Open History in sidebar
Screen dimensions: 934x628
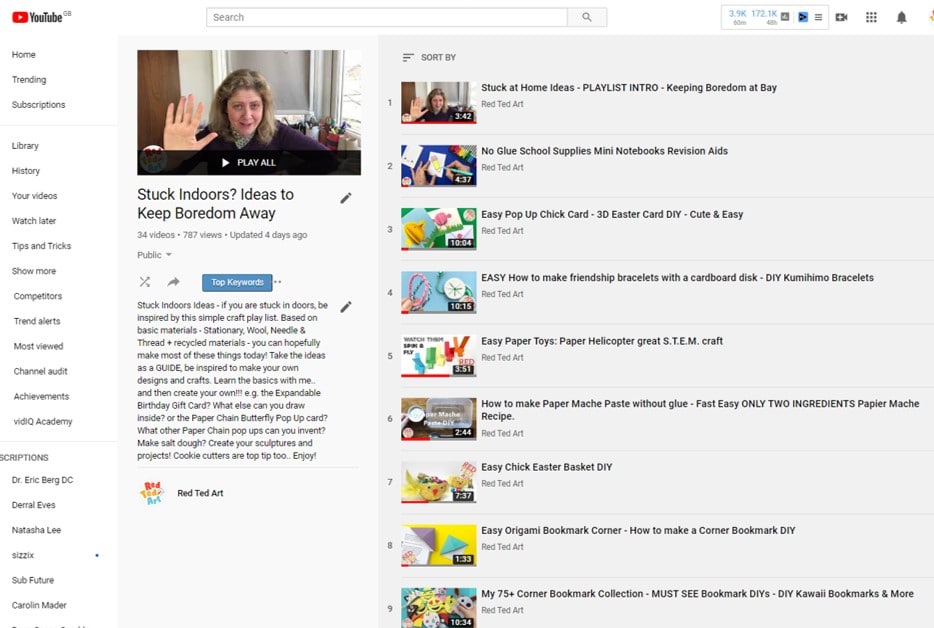(26, 170)
